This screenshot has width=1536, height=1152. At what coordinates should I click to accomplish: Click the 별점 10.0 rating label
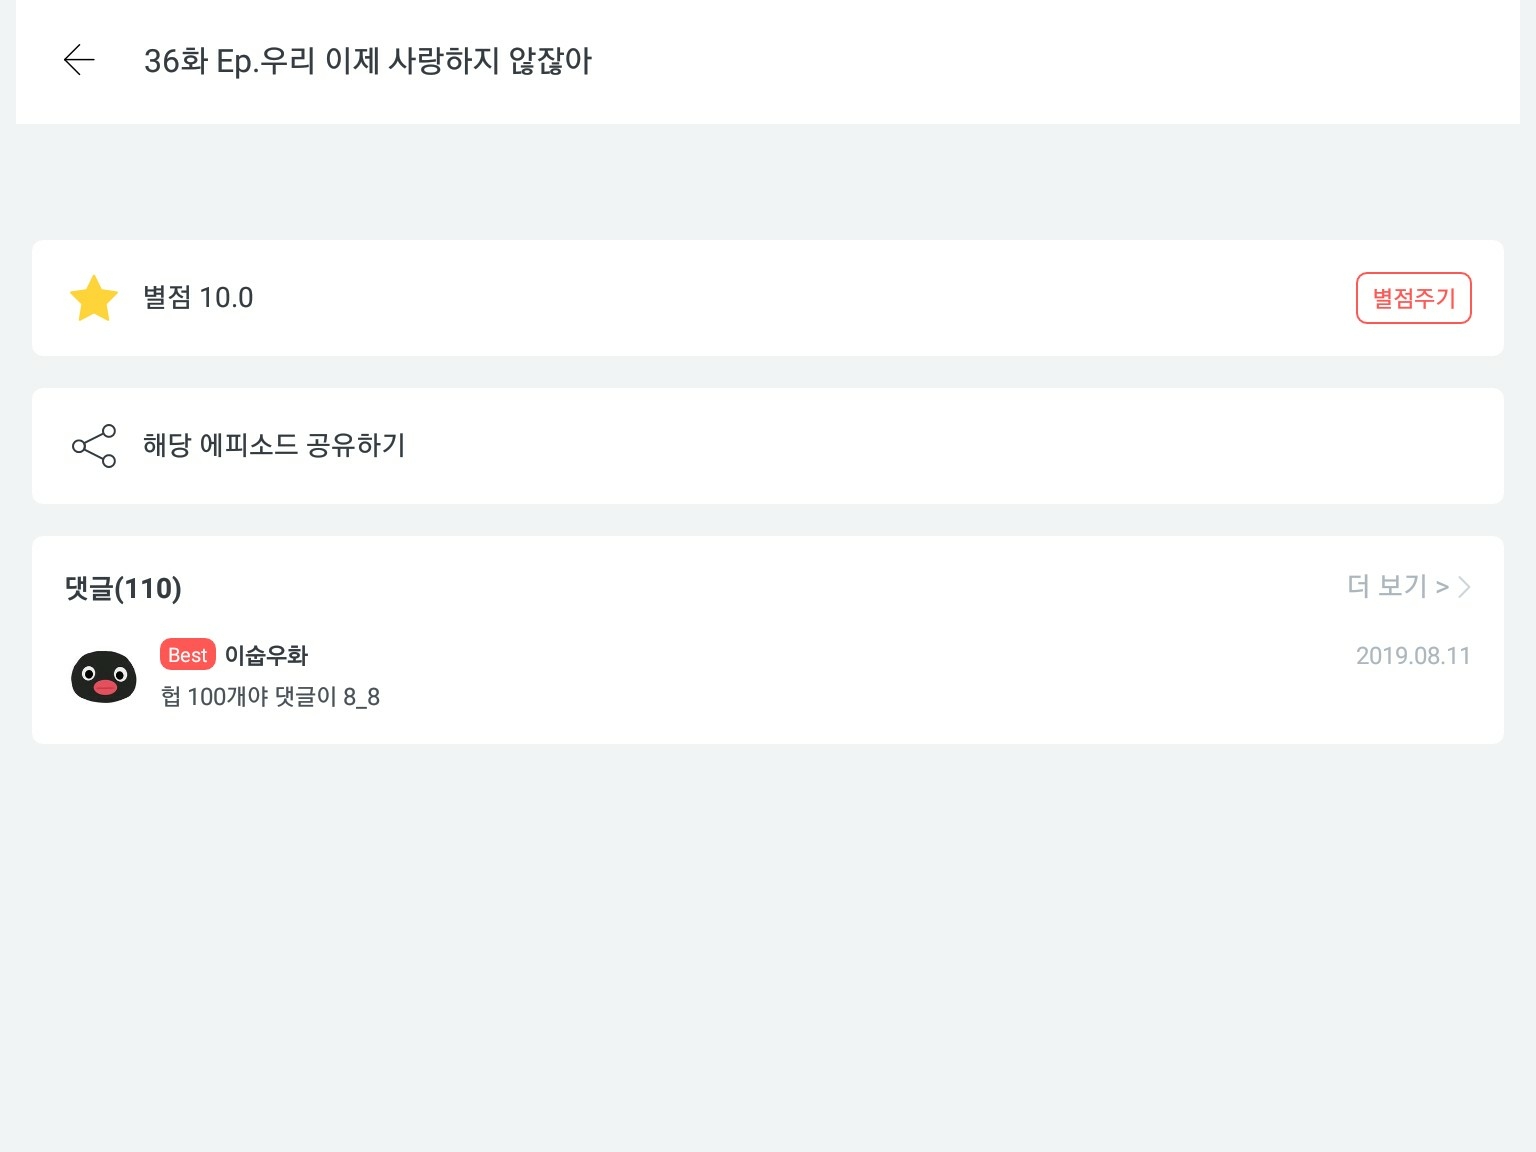[x=198, y=298]
